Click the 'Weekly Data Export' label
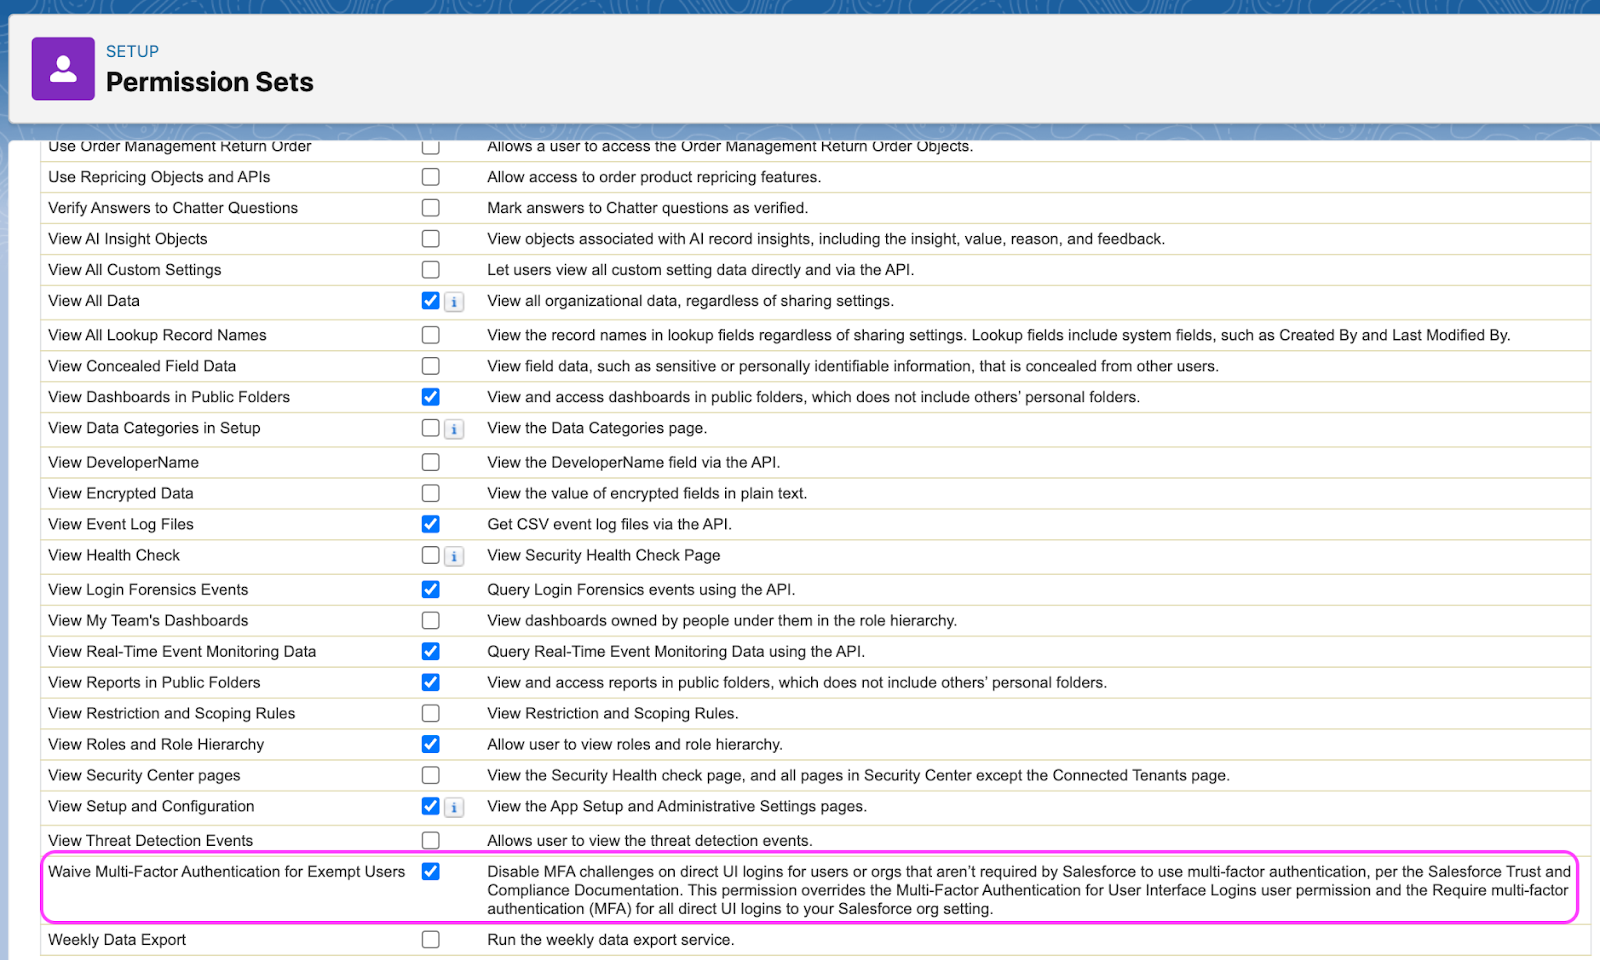The image size is (1600, 960). [x=117, y=940]
